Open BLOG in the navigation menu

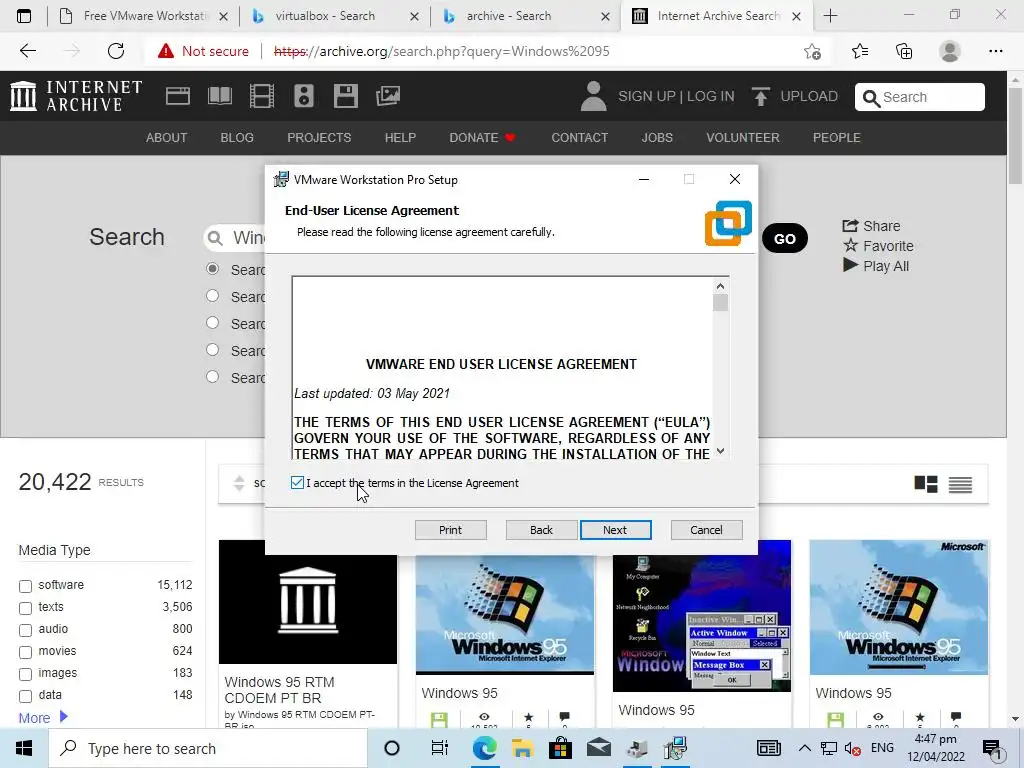pyautogui.click(x=237, y=138)
